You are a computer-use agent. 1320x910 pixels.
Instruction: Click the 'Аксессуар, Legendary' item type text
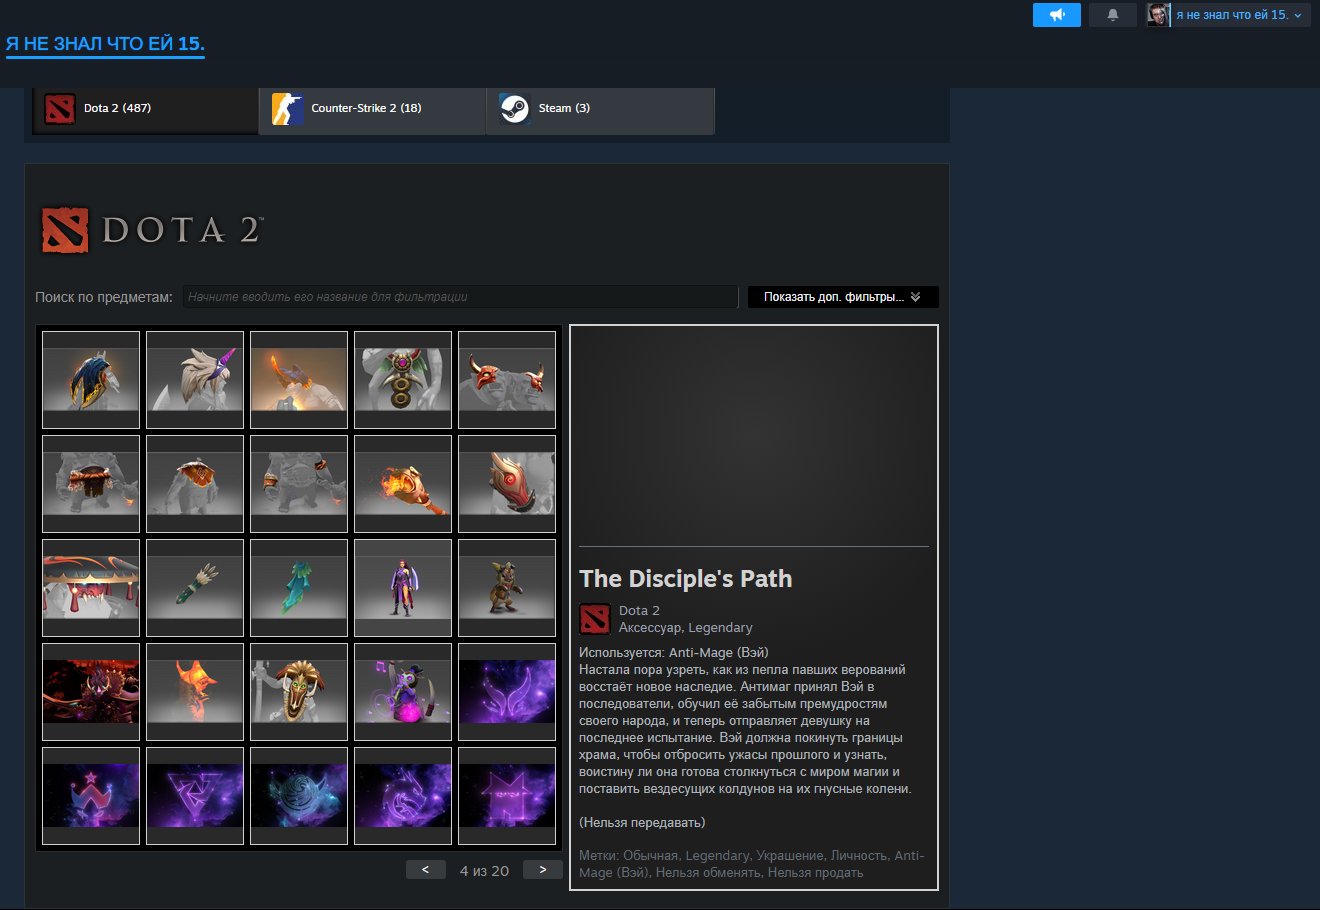[686, 628]
